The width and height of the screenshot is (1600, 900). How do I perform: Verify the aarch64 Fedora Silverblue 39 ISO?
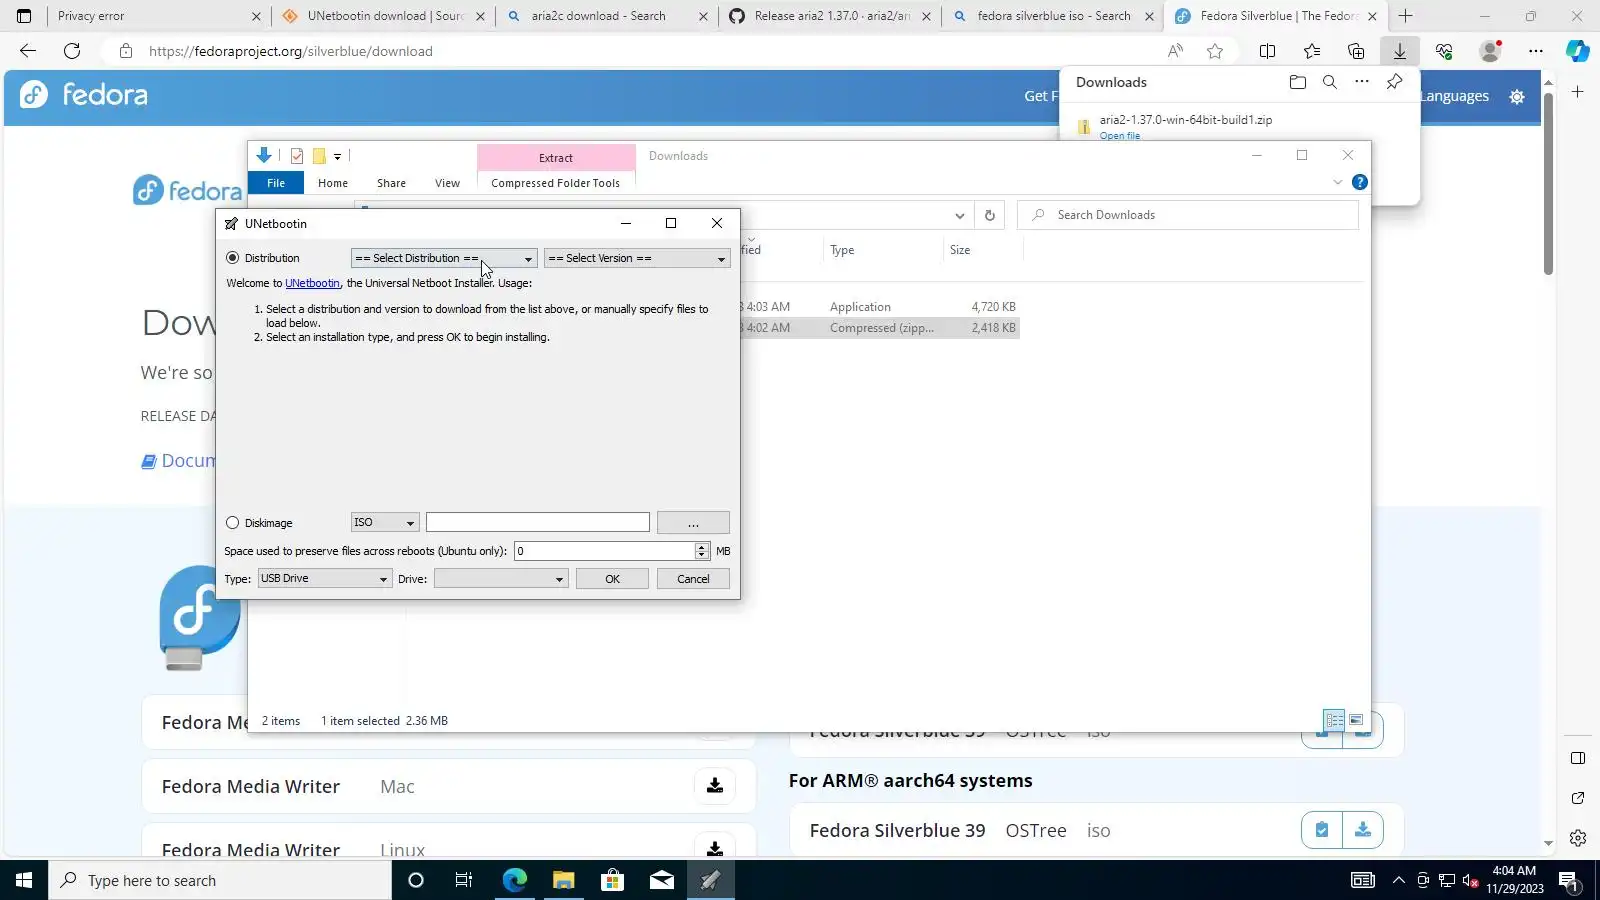click(x=1322, y=830)
